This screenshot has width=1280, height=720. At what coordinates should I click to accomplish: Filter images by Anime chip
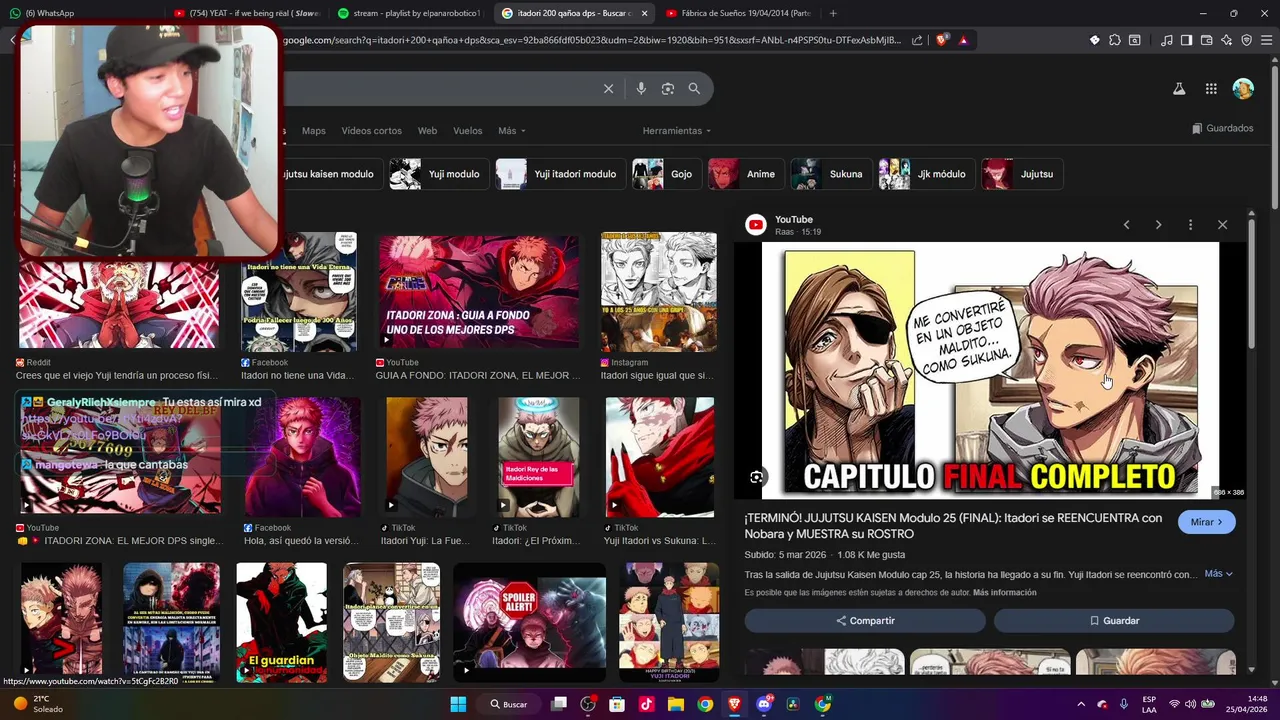coord(746,174)
